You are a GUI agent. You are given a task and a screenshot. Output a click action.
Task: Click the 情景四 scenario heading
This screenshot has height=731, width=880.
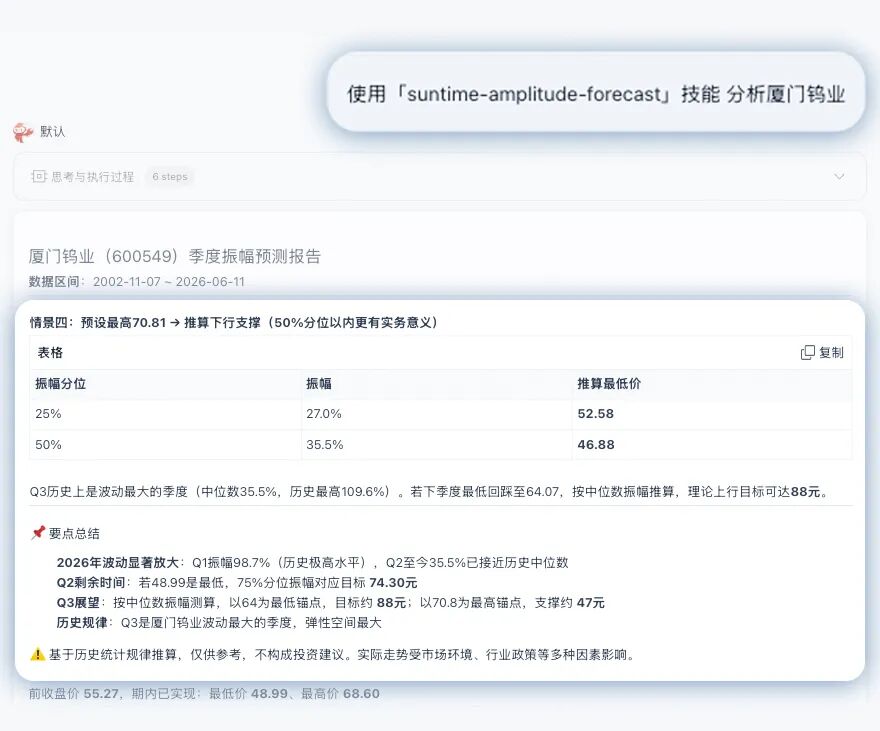click(x=233, y=323)
